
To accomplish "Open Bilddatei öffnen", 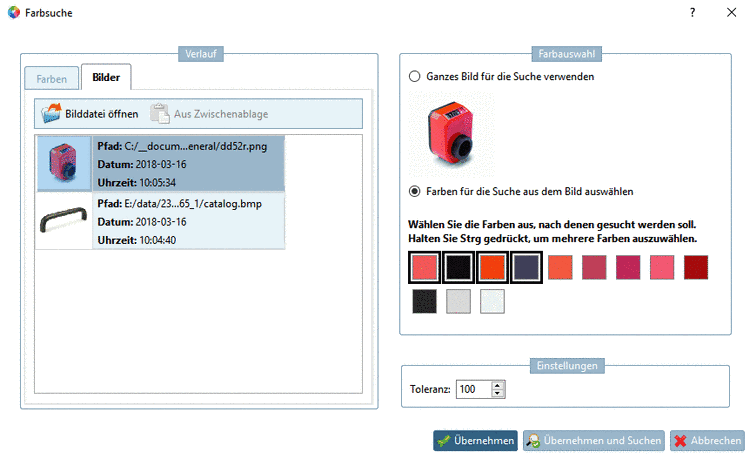I will (89, 114).
